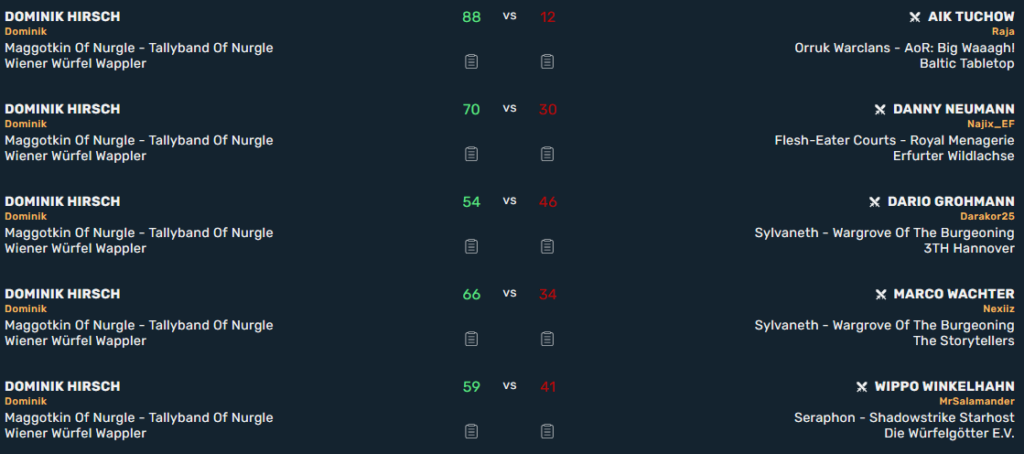Open Marco Wachter player profile
This screenshot has height=454, width=1024.
coord(954,294)
